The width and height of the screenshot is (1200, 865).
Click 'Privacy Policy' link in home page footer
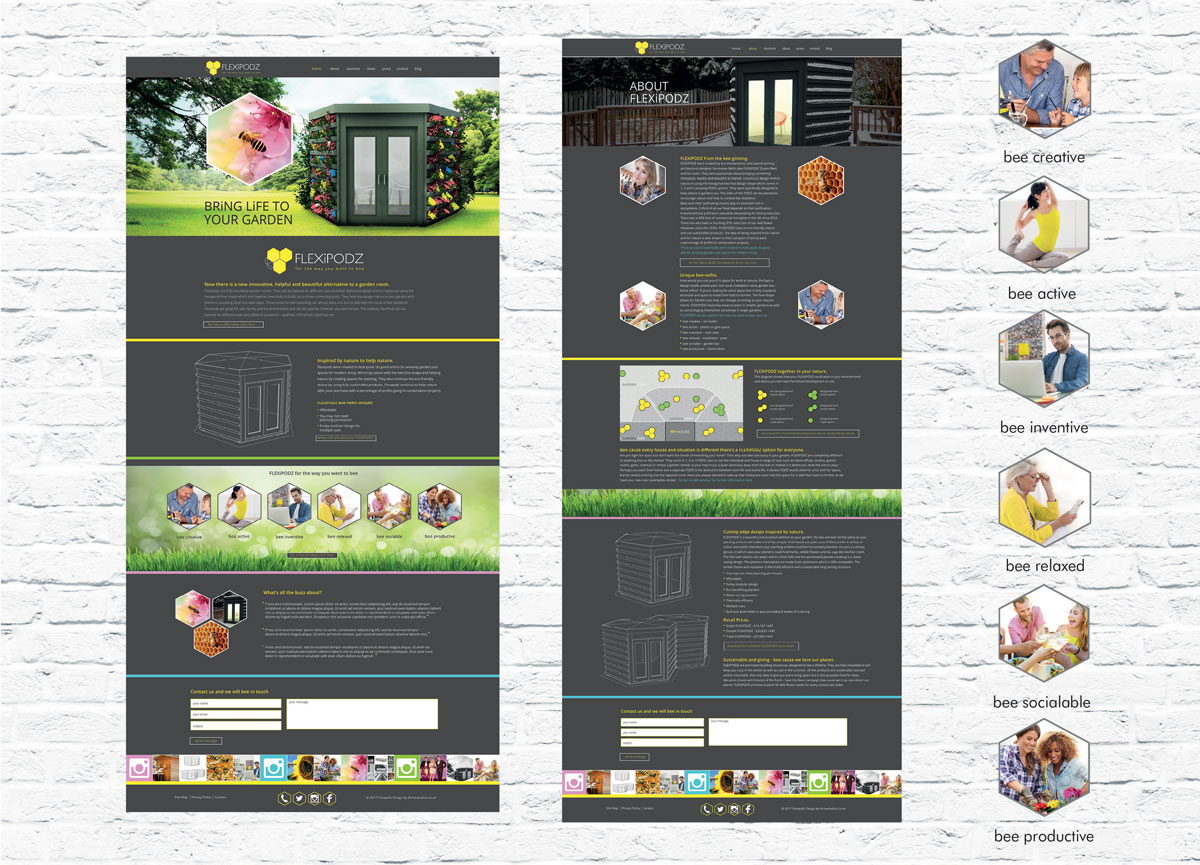point(201,797)
